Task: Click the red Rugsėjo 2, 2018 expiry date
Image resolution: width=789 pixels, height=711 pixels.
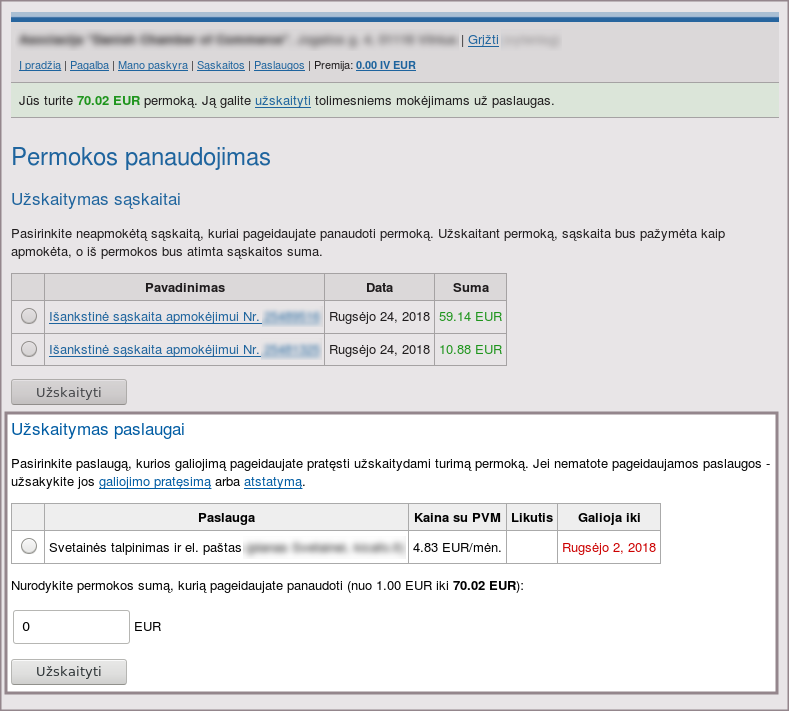Action: pyautogui.click(x=609, y=547)
